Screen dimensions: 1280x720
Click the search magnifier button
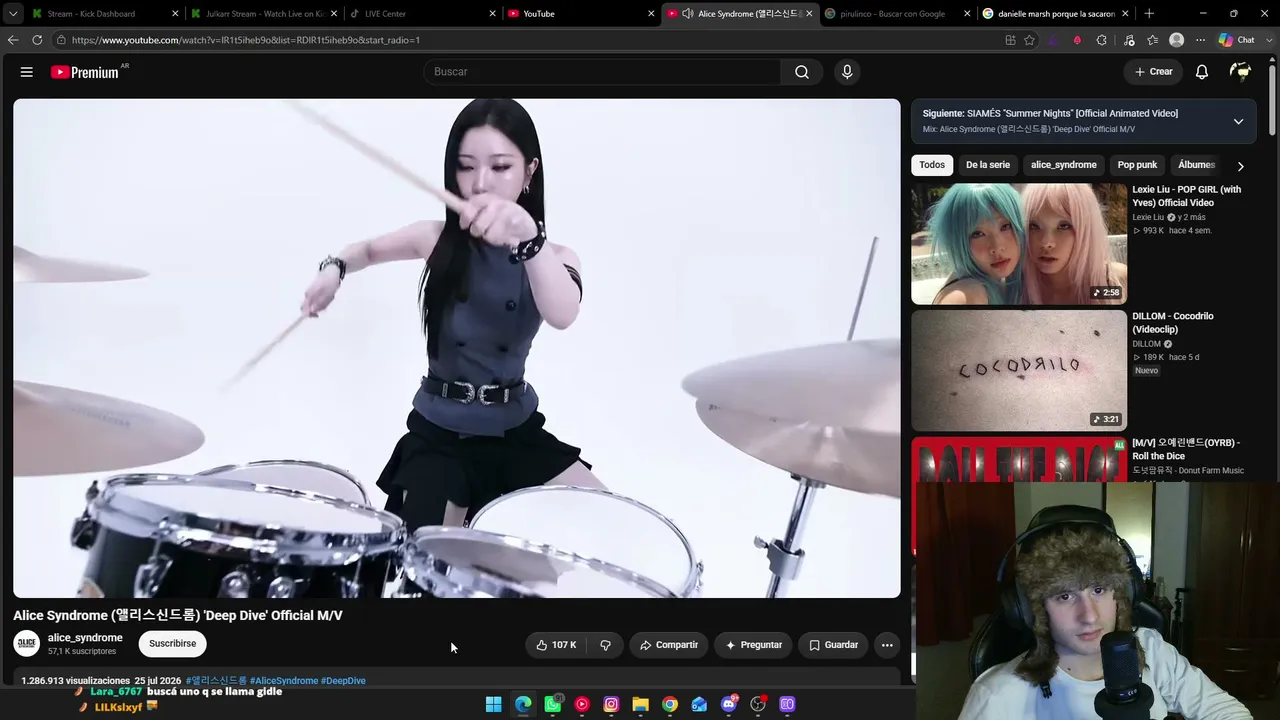(802, 72)
